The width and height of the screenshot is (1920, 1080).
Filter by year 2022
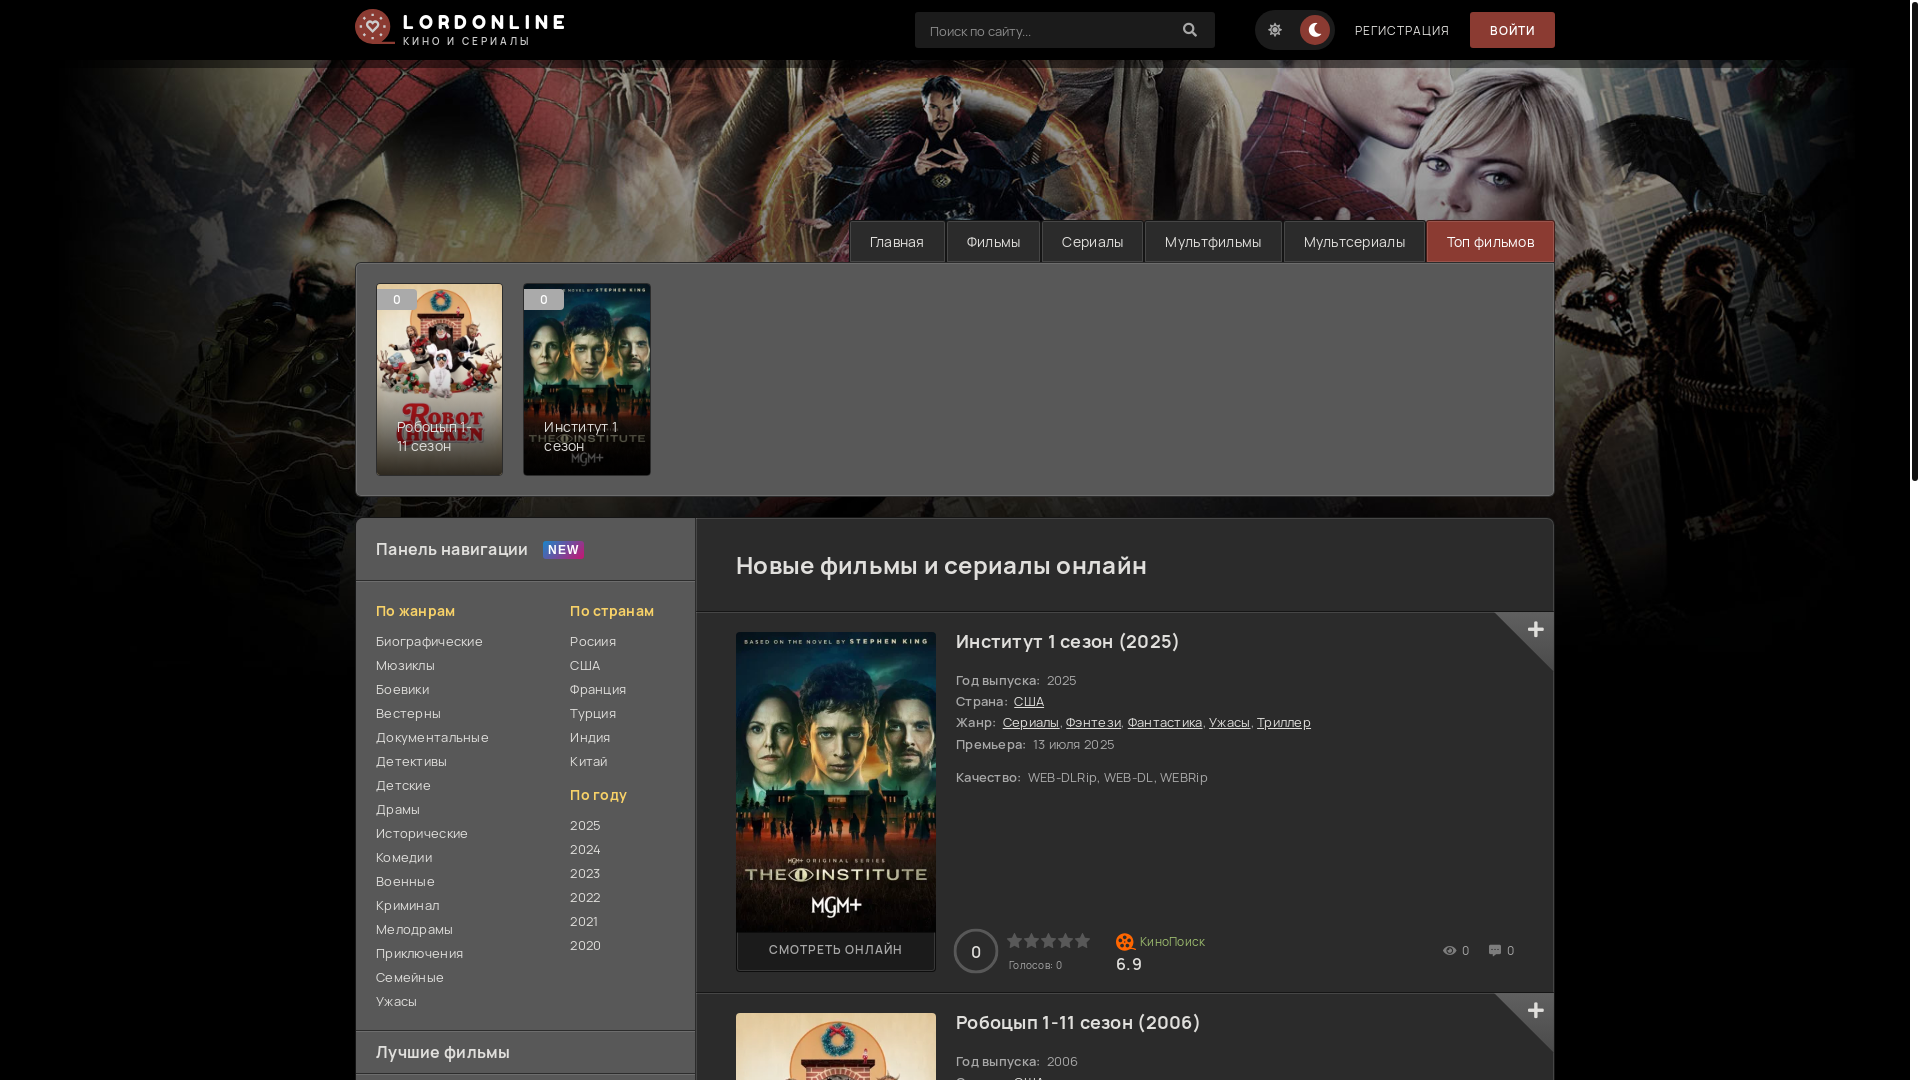[585, 897]
